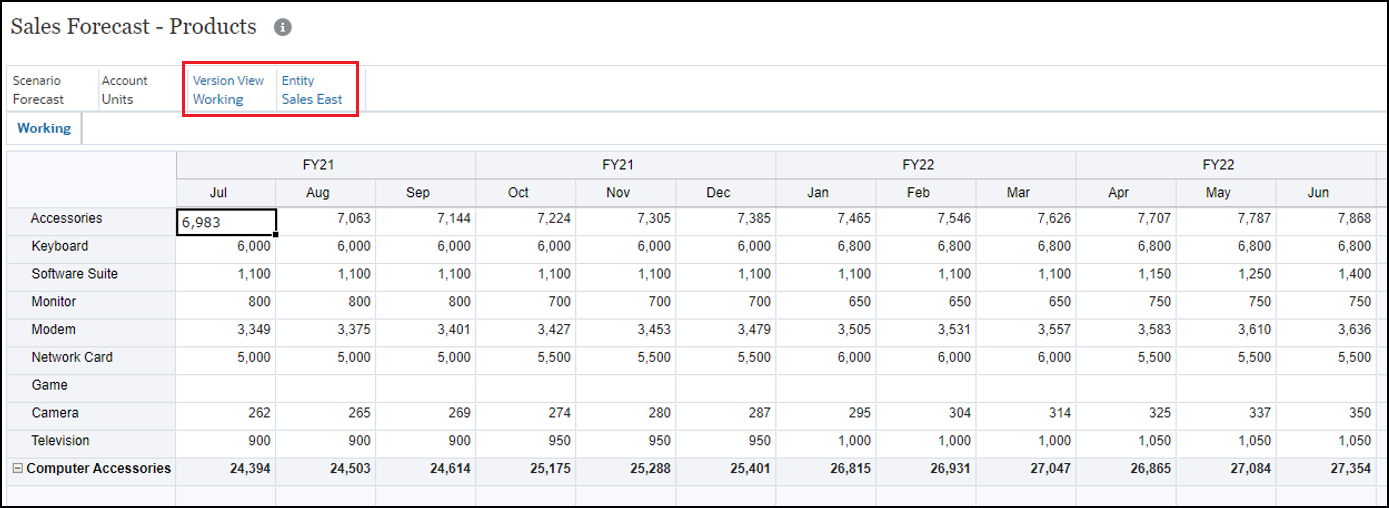Click the Account Units dimension label
This screenshot has height=508, width=1389.
(x=124, y=90)
